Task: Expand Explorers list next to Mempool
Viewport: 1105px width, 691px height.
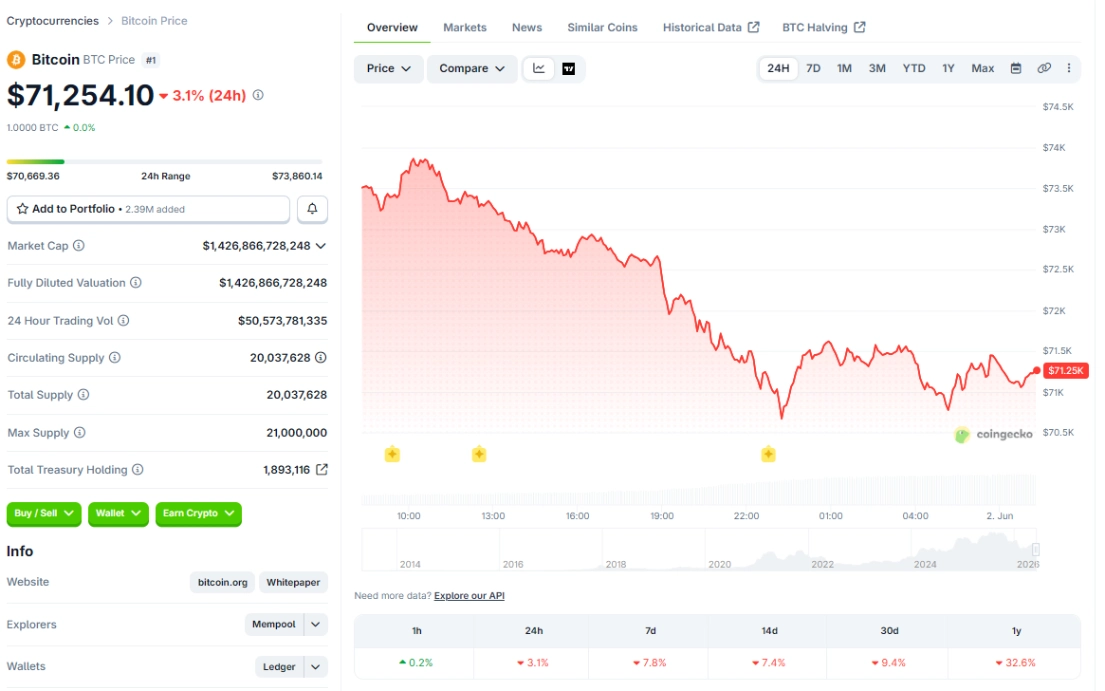Action: tap(316, 624)
